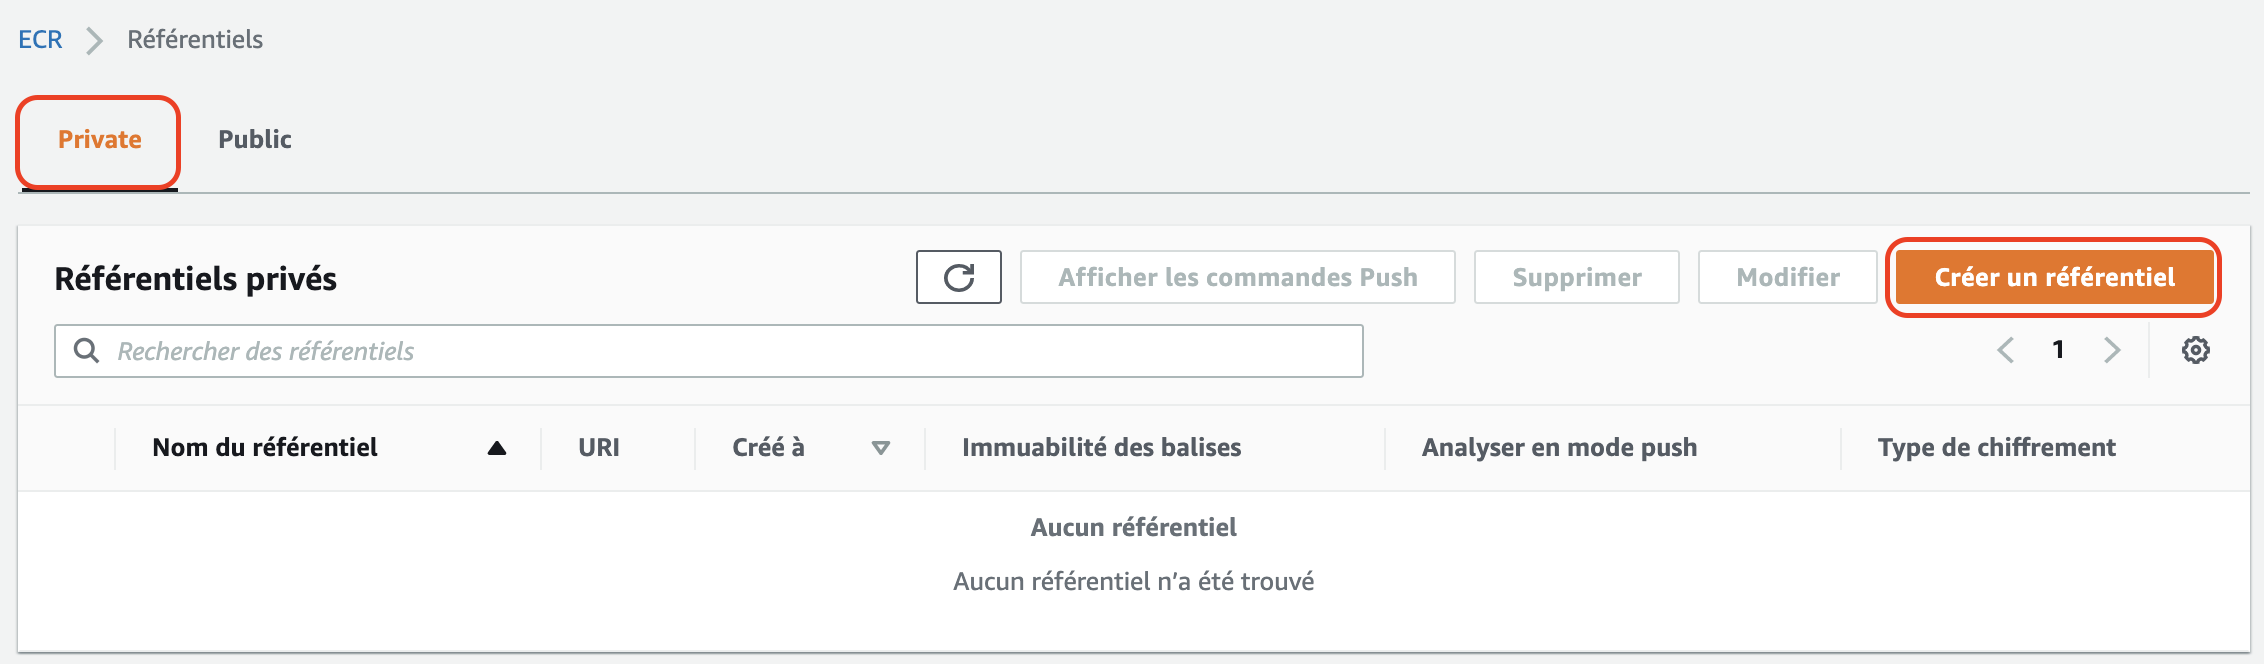
Task: Click ascending sort arrow for Nom du référentiel
Action: click(x=496, y=448)
